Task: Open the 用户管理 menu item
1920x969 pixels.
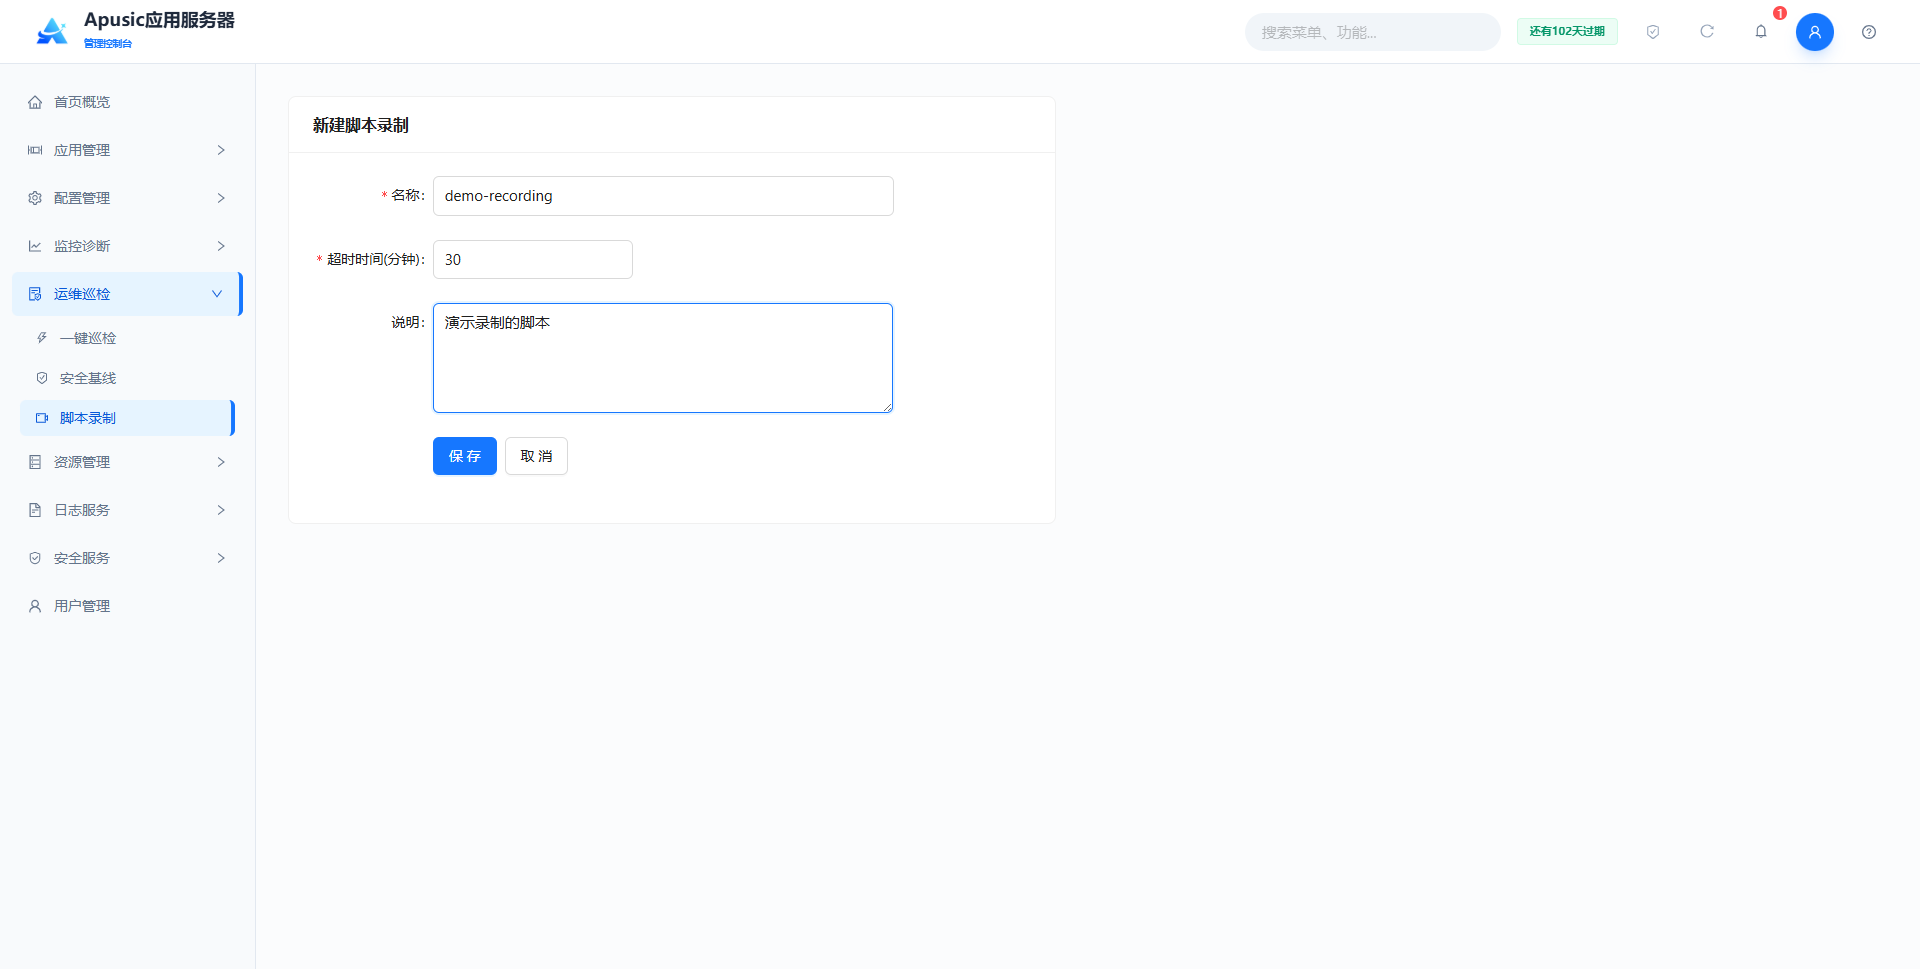Action: [x=127, y=606]
